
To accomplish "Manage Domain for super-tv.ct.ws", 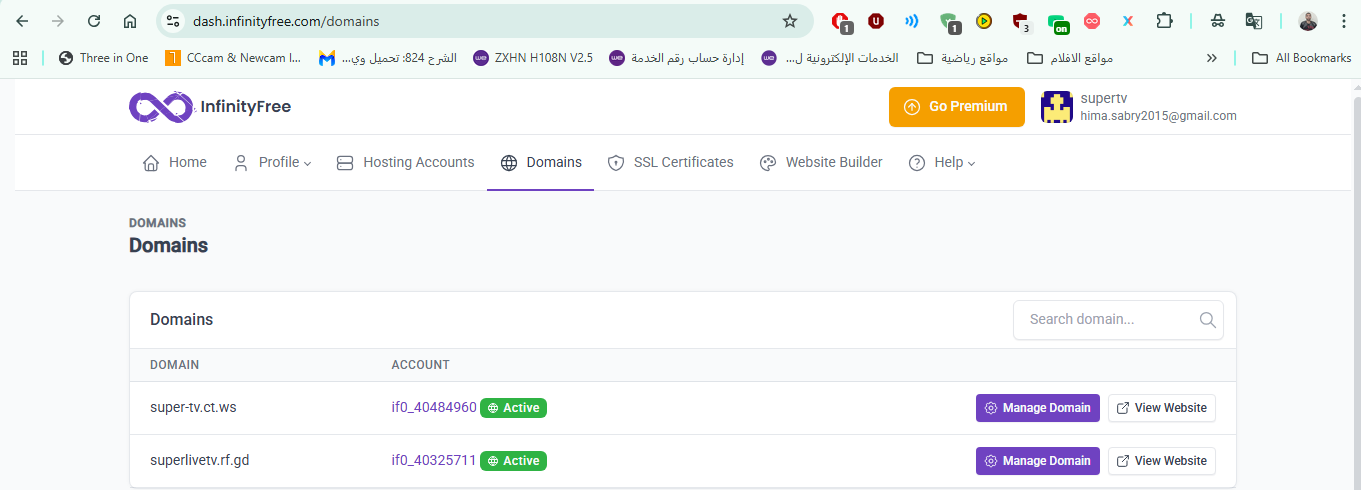I will 1037,408.
